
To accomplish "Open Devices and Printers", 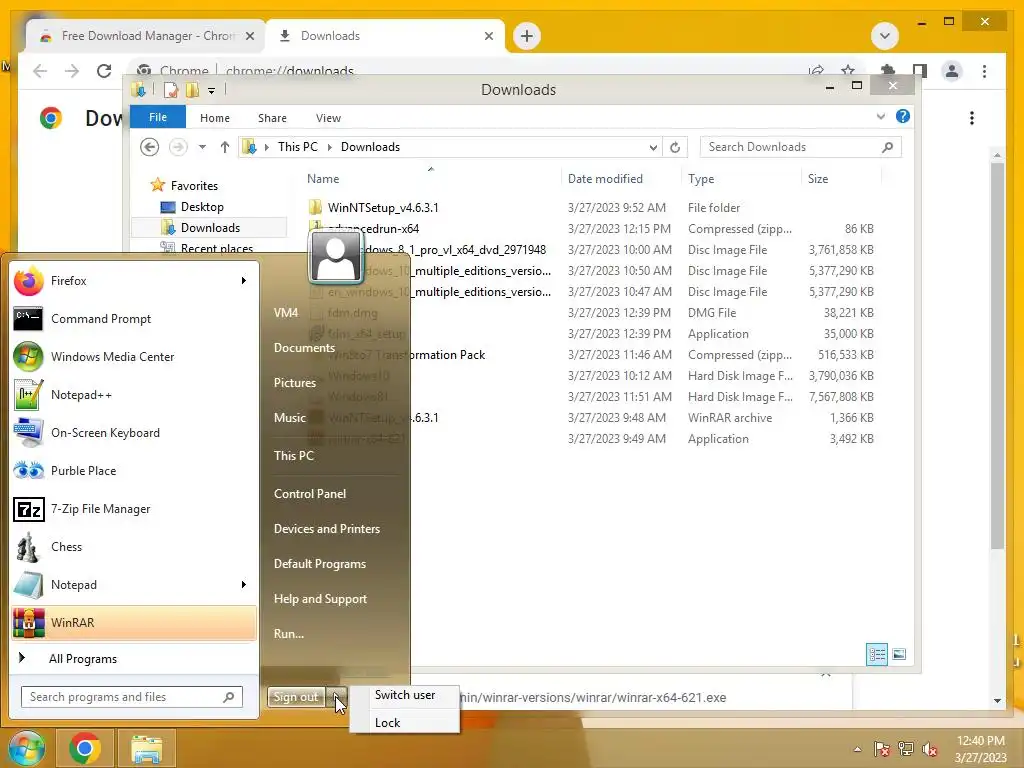I will pyautogui.click(x=327, y=529).
